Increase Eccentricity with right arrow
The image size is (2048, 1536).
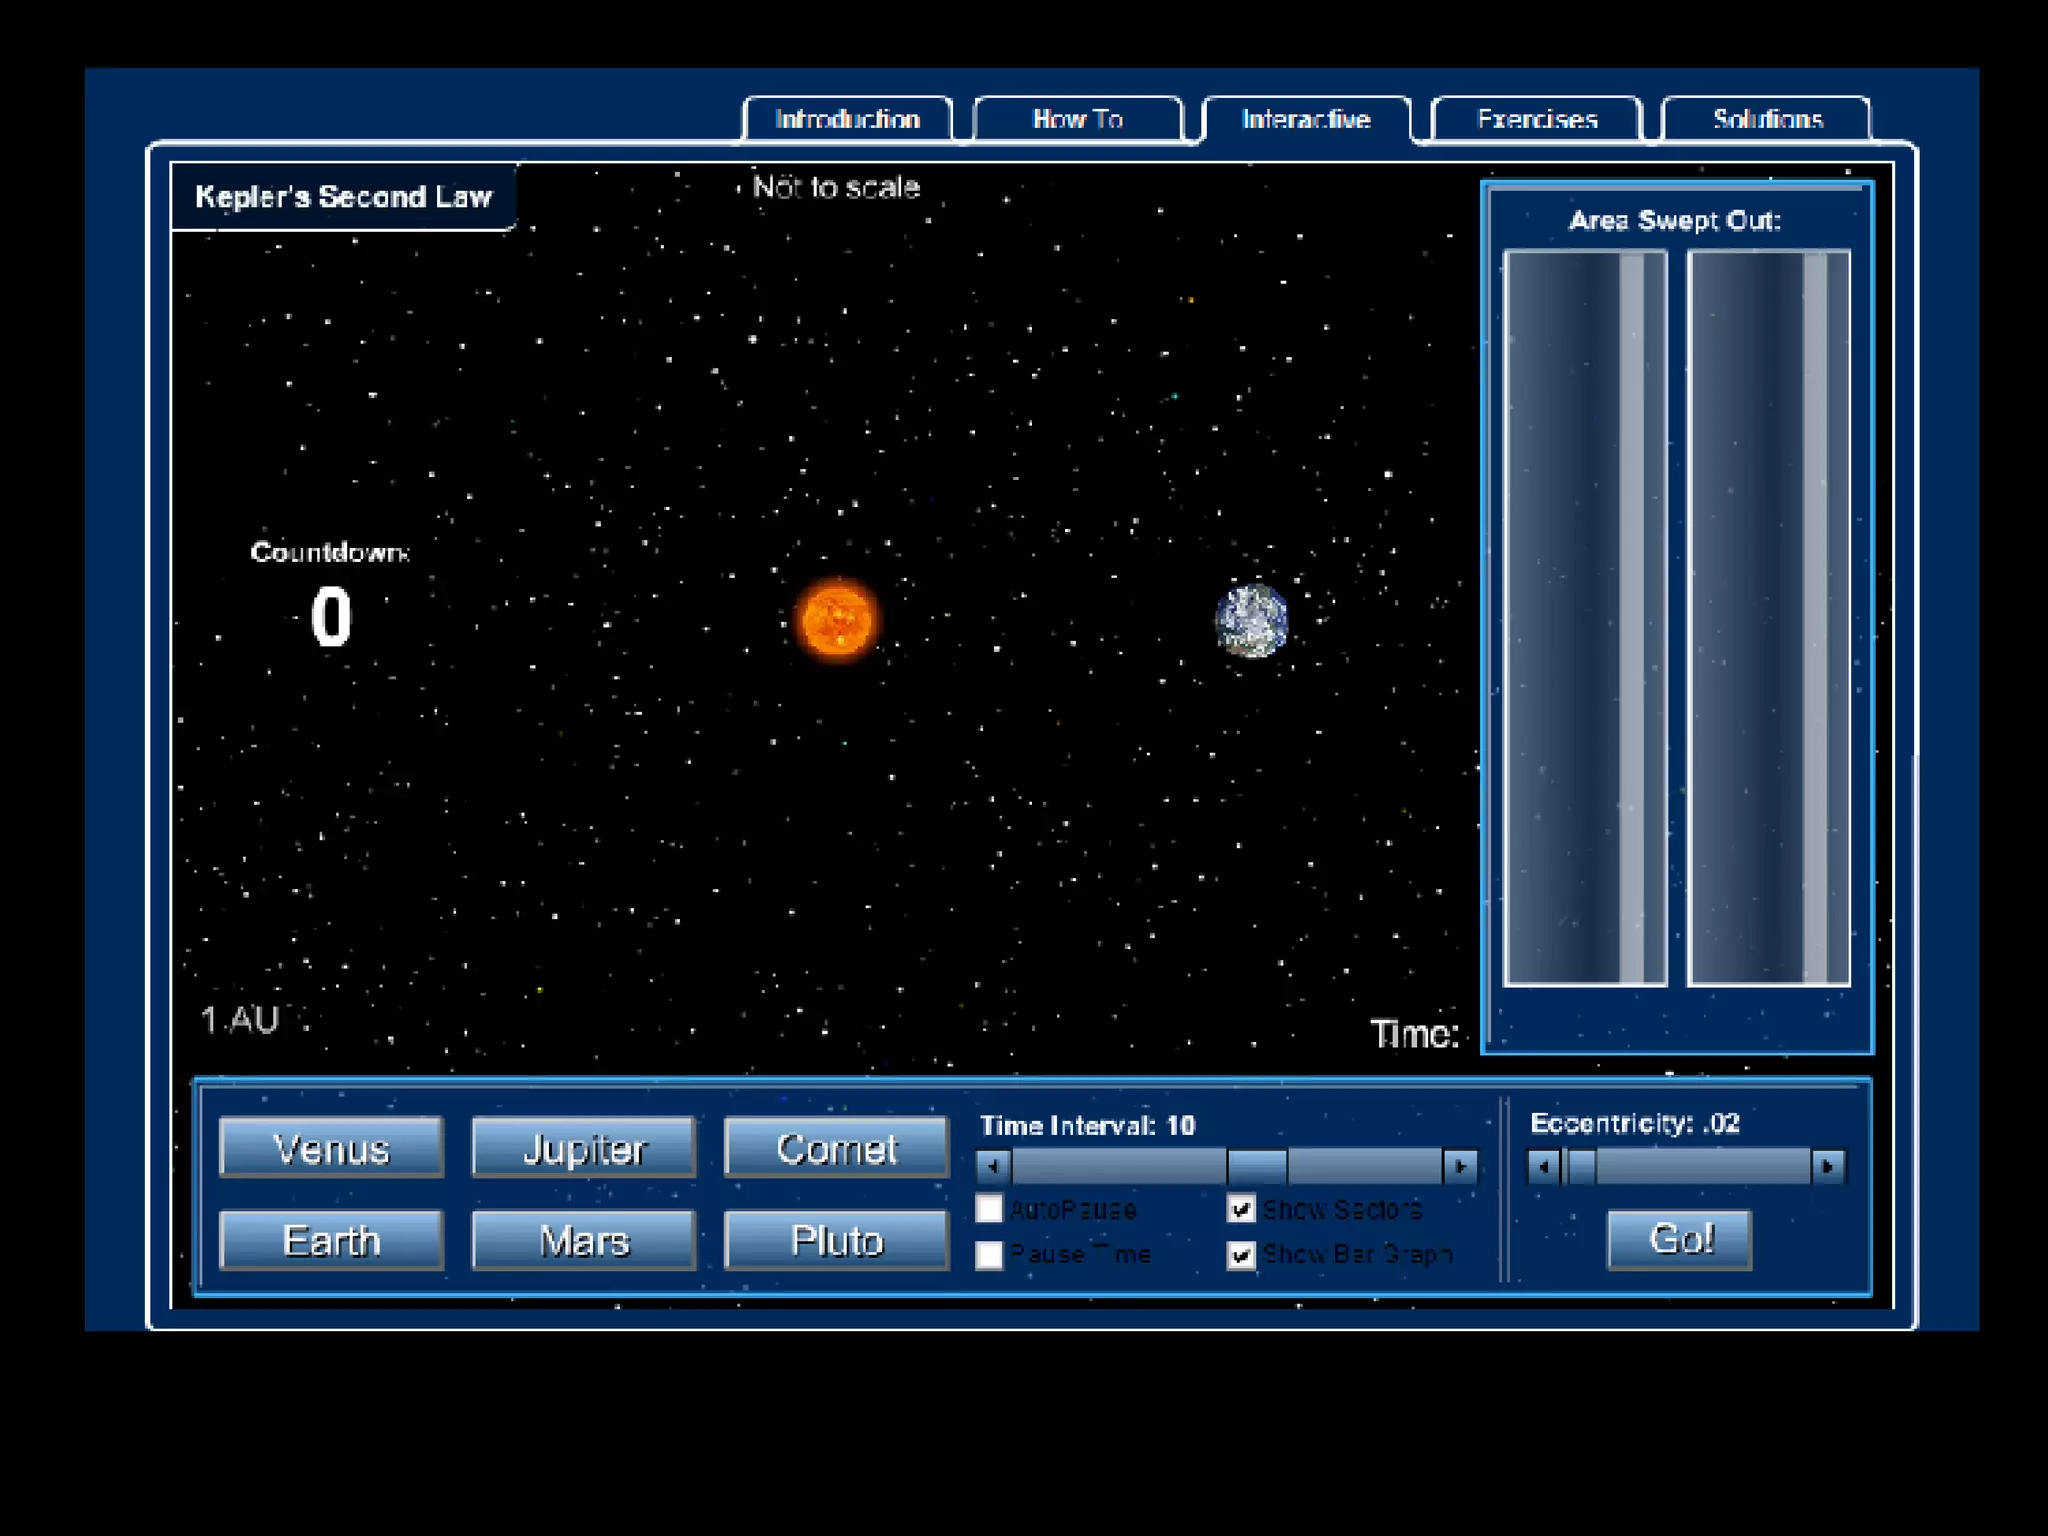[1828, 1166]
